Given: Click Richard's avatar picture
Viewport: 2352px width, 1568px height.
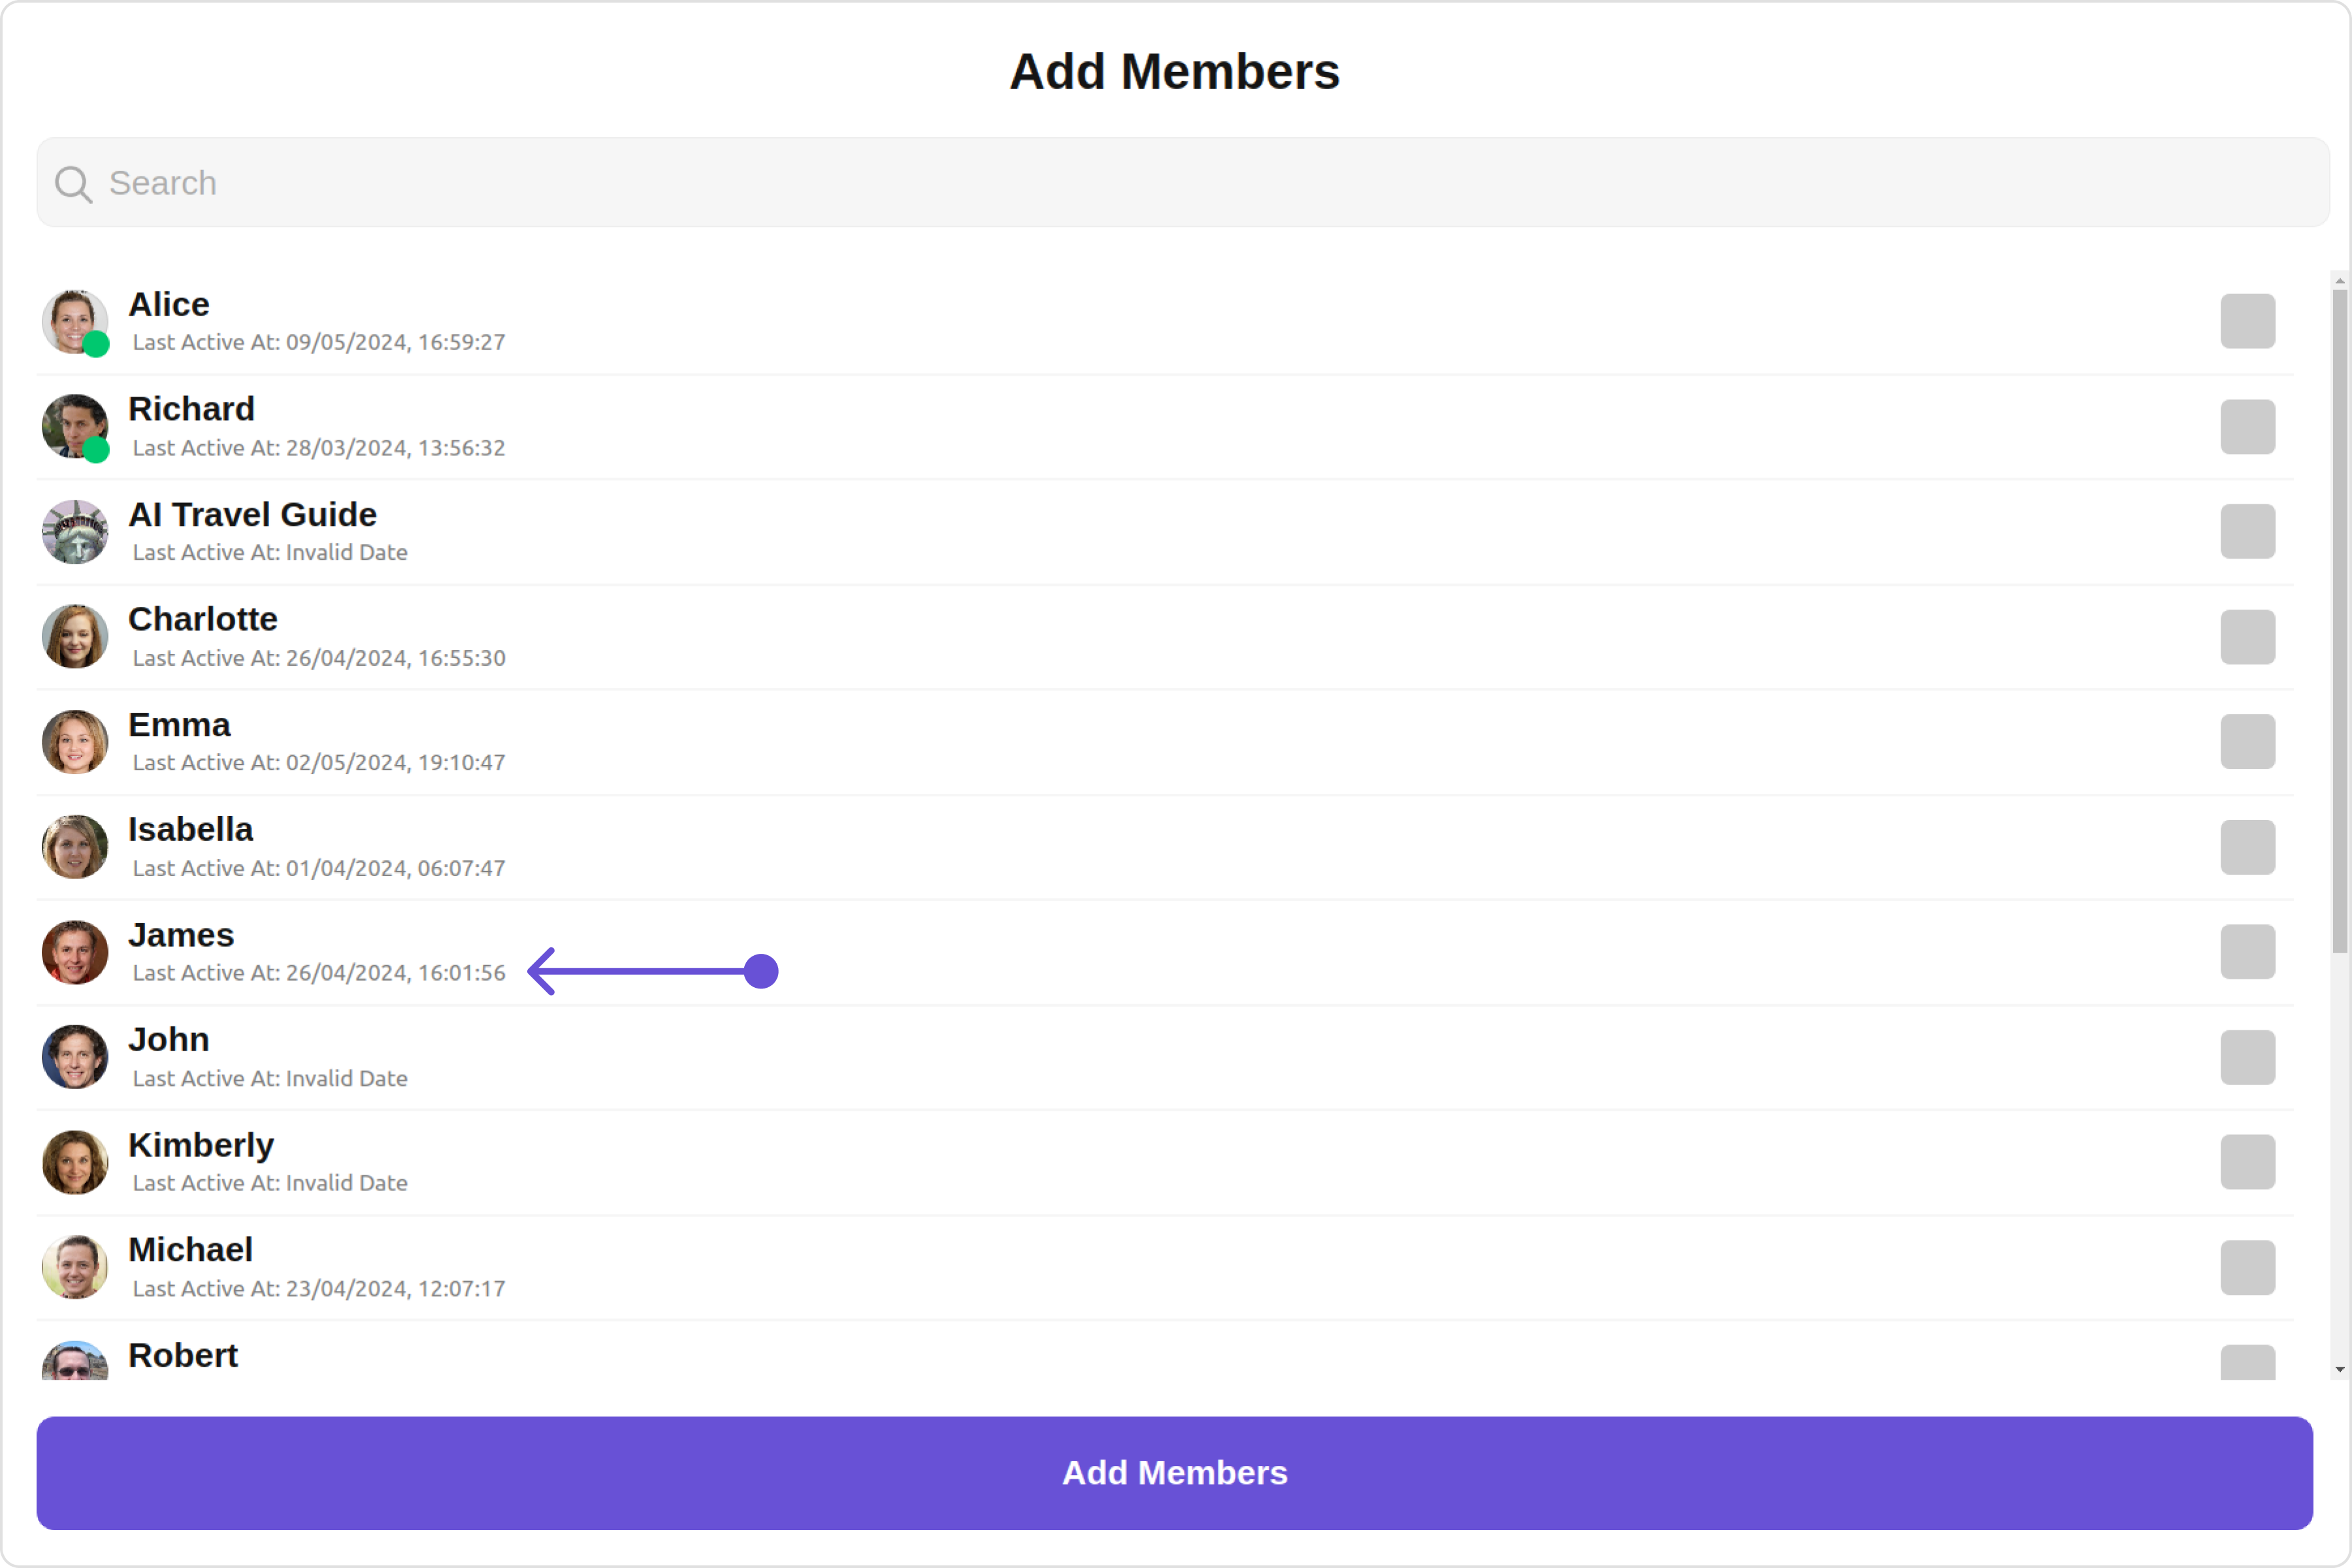Looking at the screenshot, I should (74, 427).
